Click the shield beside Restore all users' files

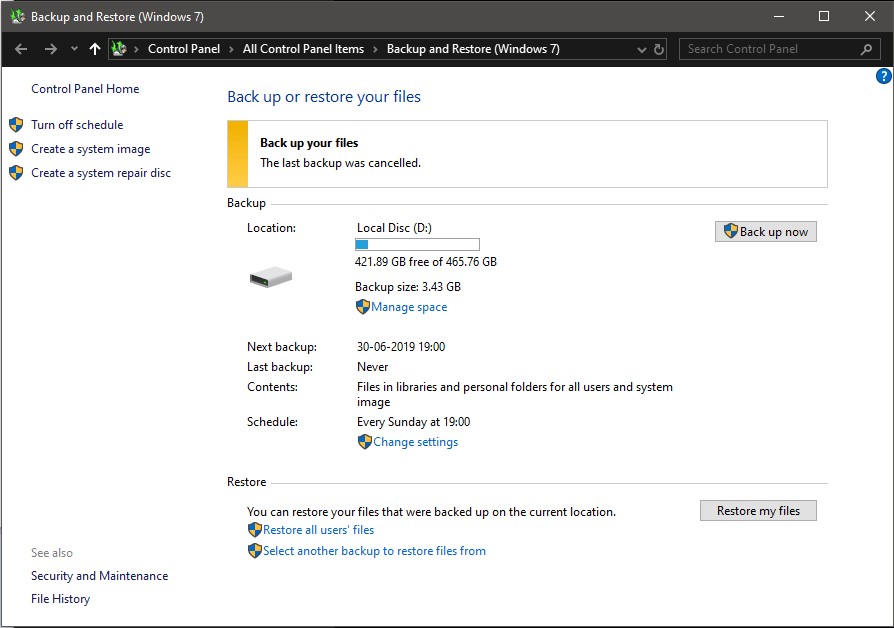pyautogui.click(x=255, y=530)
